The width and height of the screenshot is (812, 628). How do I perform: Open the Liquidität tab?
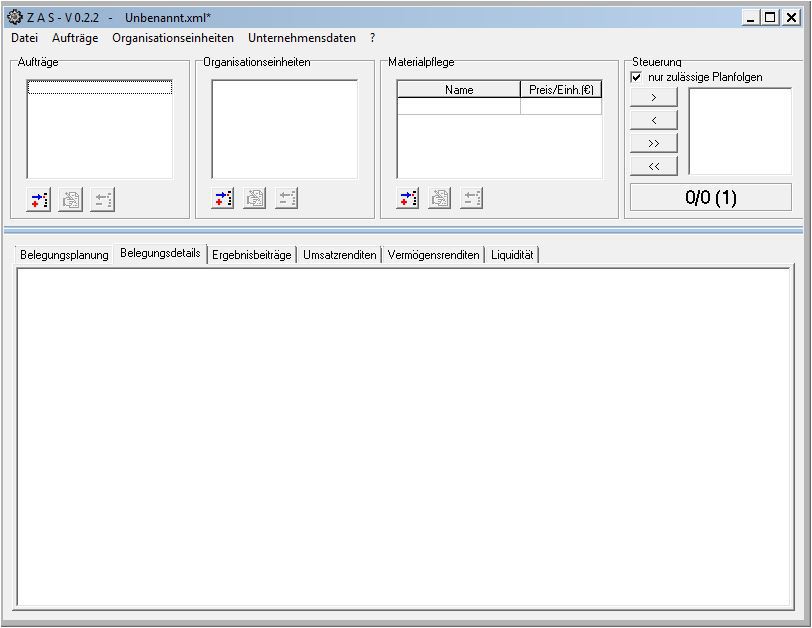(512, 255)
